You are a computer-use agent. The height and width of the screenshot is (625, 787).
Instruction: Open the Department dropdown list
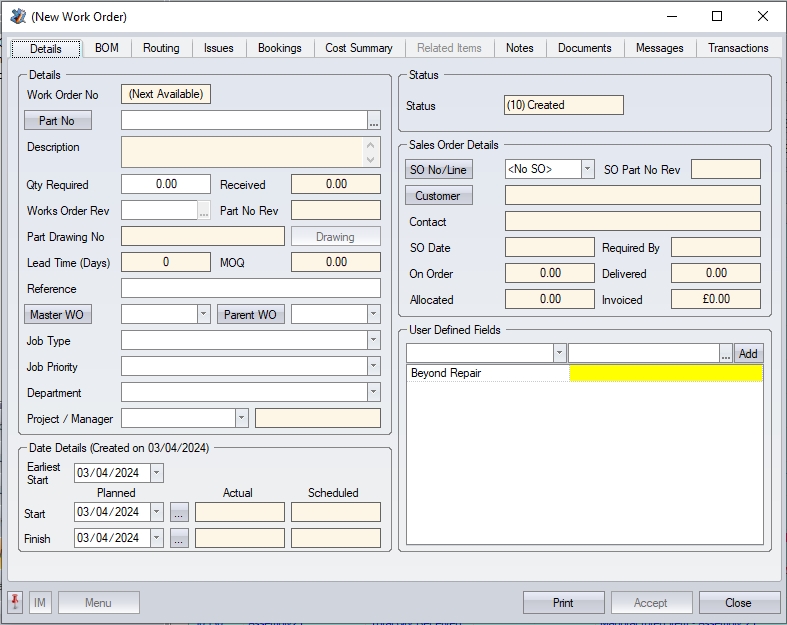(x=373, y=393)
